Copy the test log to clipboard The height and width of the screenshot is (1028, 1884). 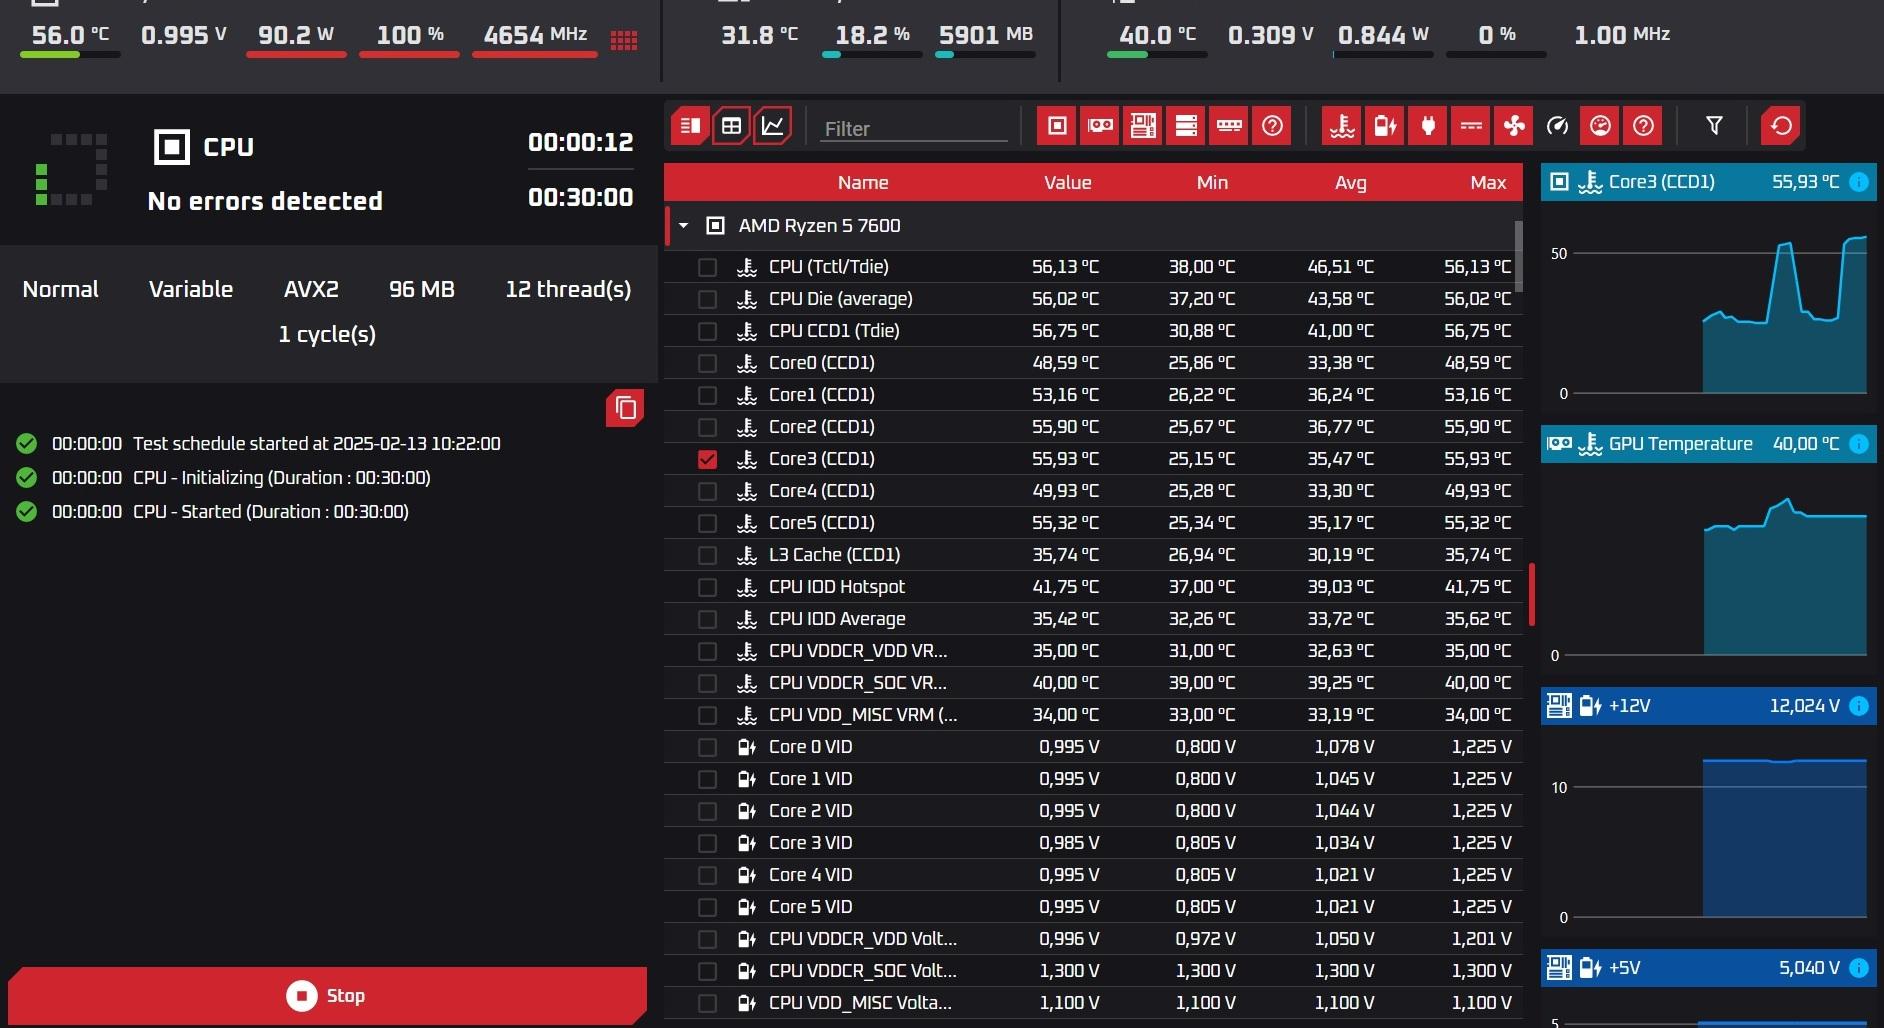point(625,408)
